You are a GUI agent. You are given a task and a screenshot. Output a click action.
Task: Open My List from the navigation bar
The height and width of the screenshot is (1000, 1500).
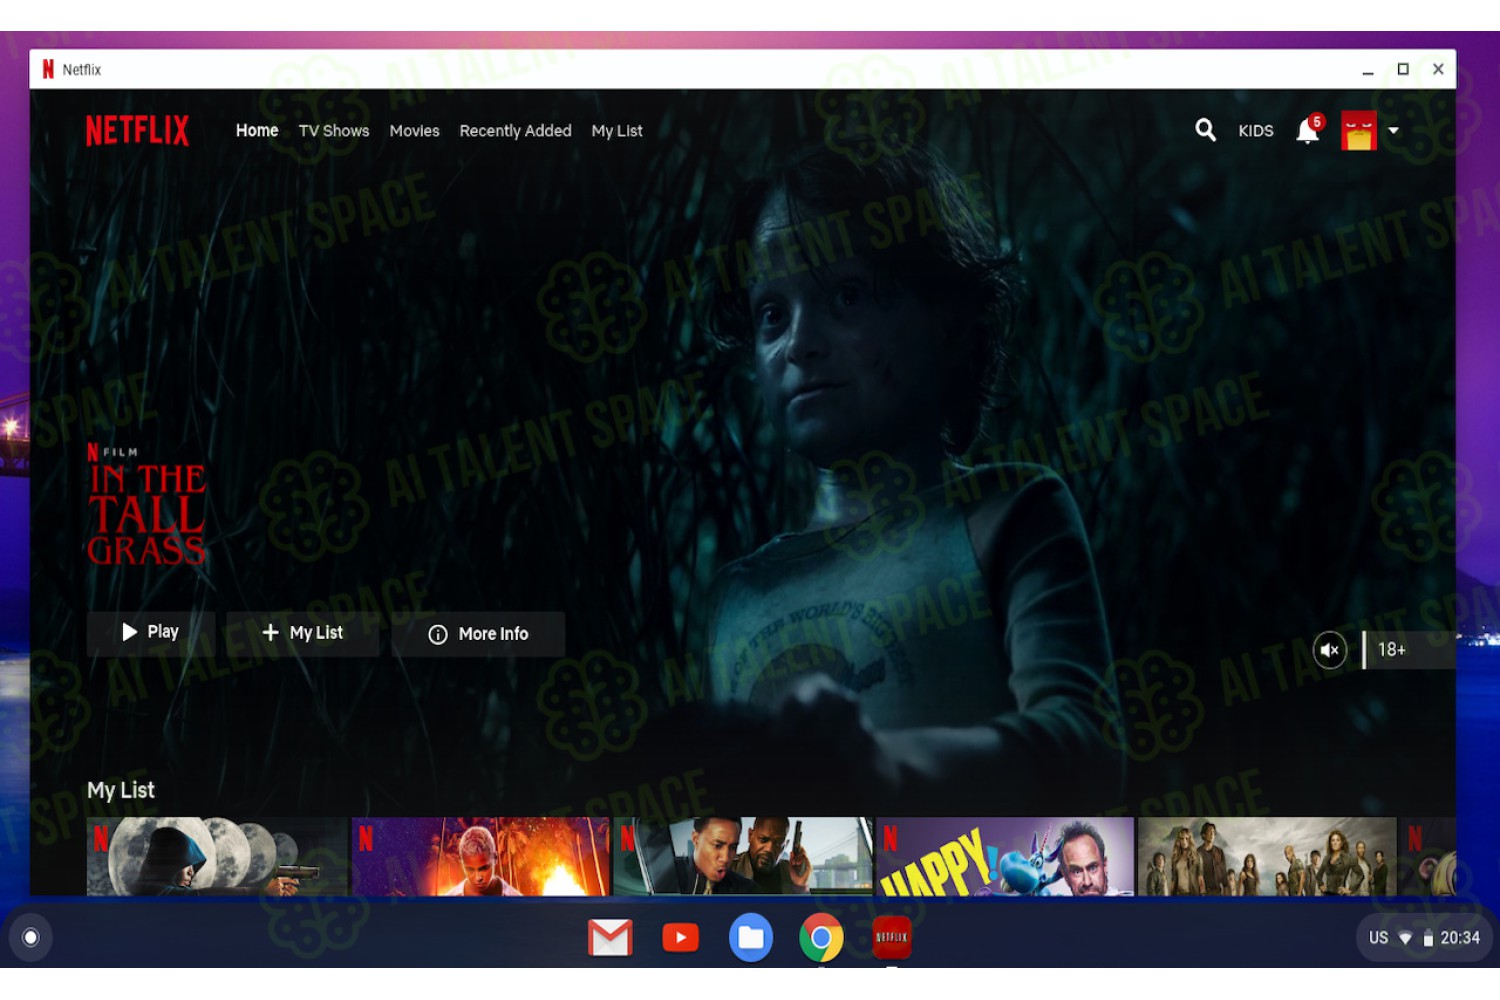[617, 131]
